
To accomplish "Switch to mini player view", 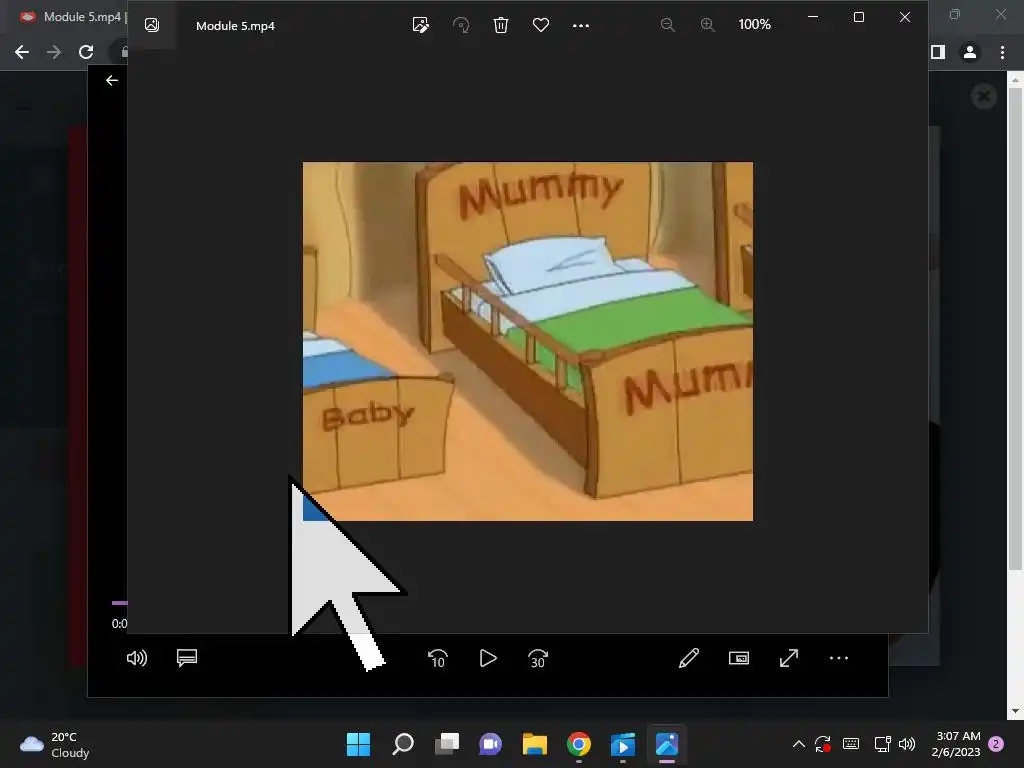I will (739, 658).
